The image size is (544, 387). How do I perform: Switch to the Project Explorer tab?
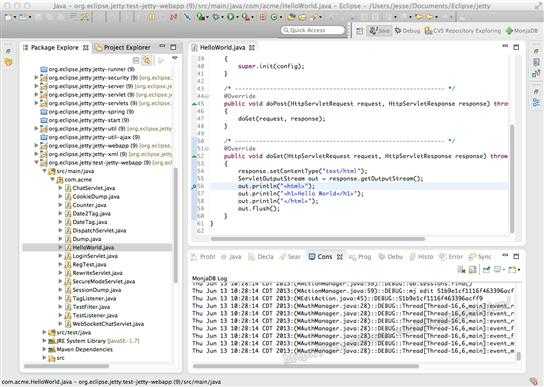(123, 47)
